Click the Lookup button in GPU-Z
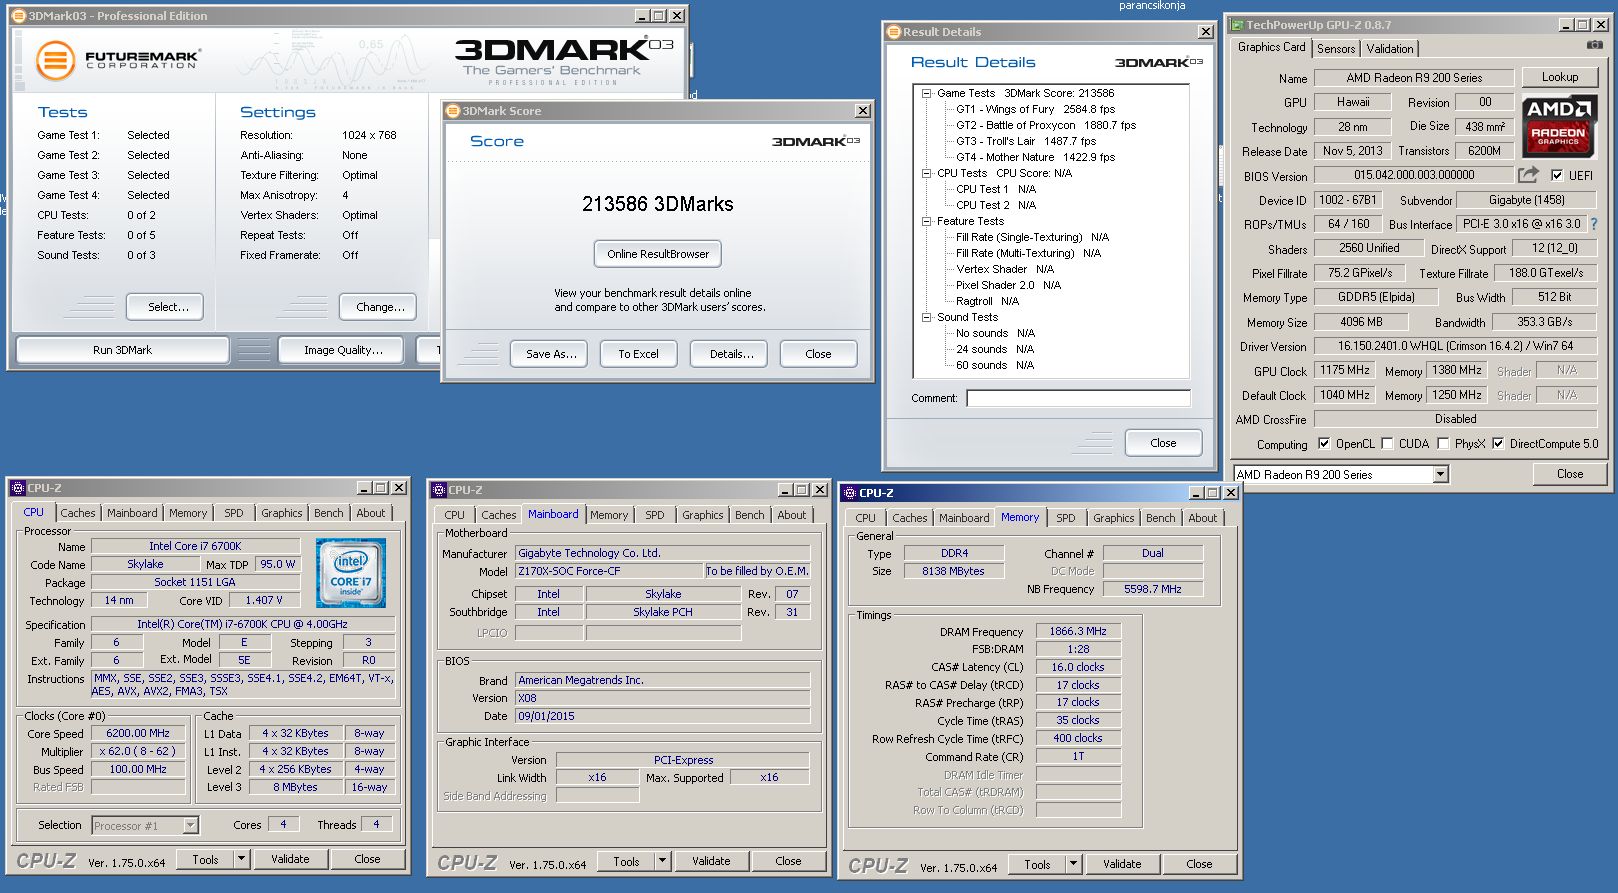Image resolution: width=1618 pixels, height=893 pixels. pos(1560,77)
